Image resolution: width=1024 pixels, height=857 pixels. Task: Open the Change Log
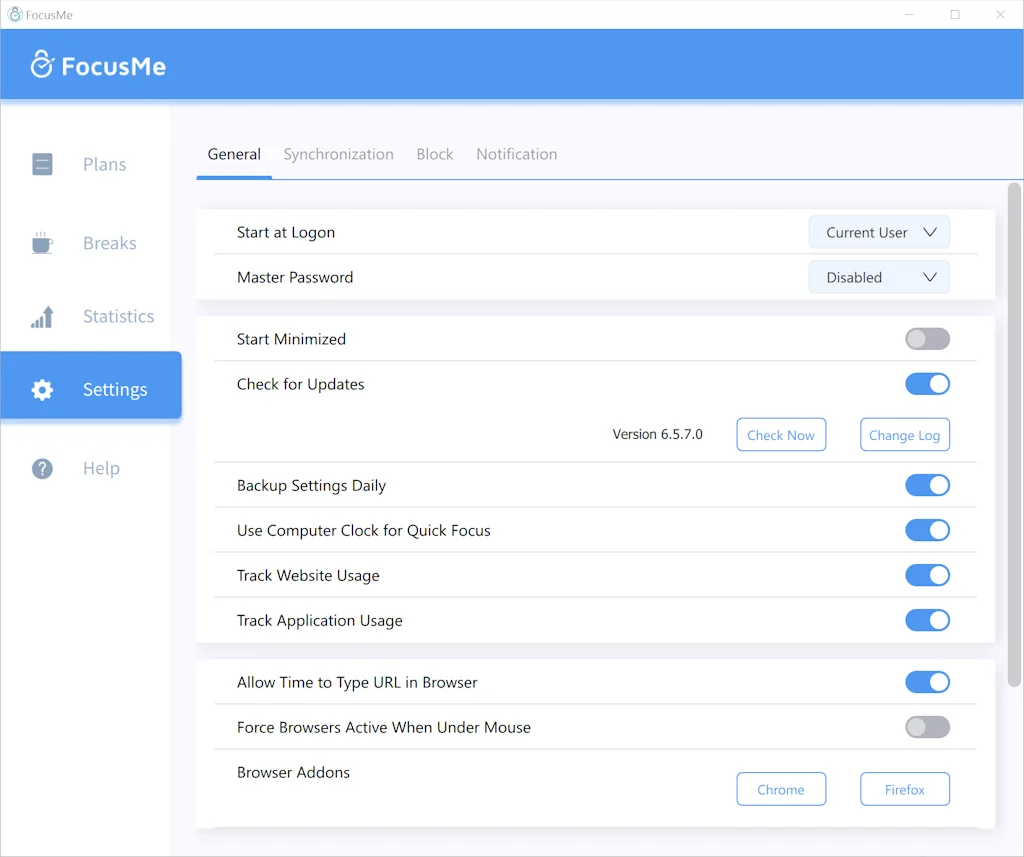click(904, 434)
